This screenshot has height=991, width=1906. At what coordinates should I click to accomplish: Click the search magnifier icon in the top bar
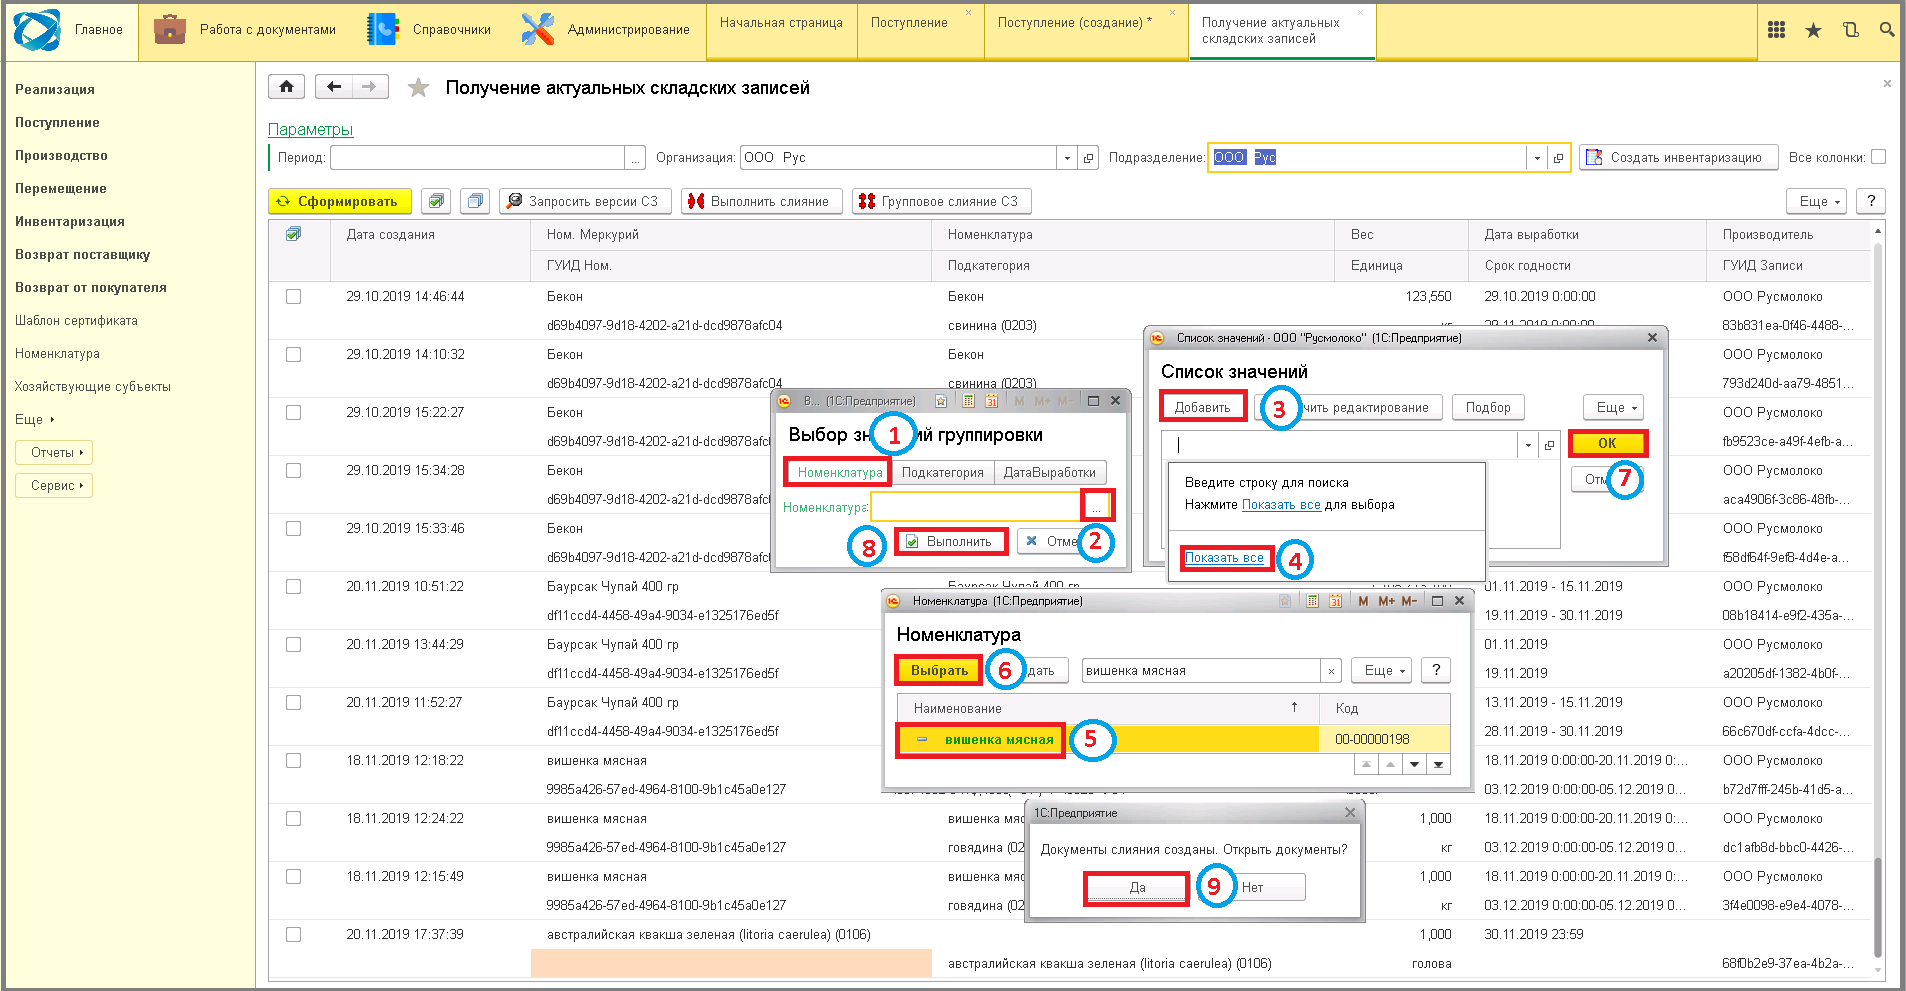(x=1886, y=30)
